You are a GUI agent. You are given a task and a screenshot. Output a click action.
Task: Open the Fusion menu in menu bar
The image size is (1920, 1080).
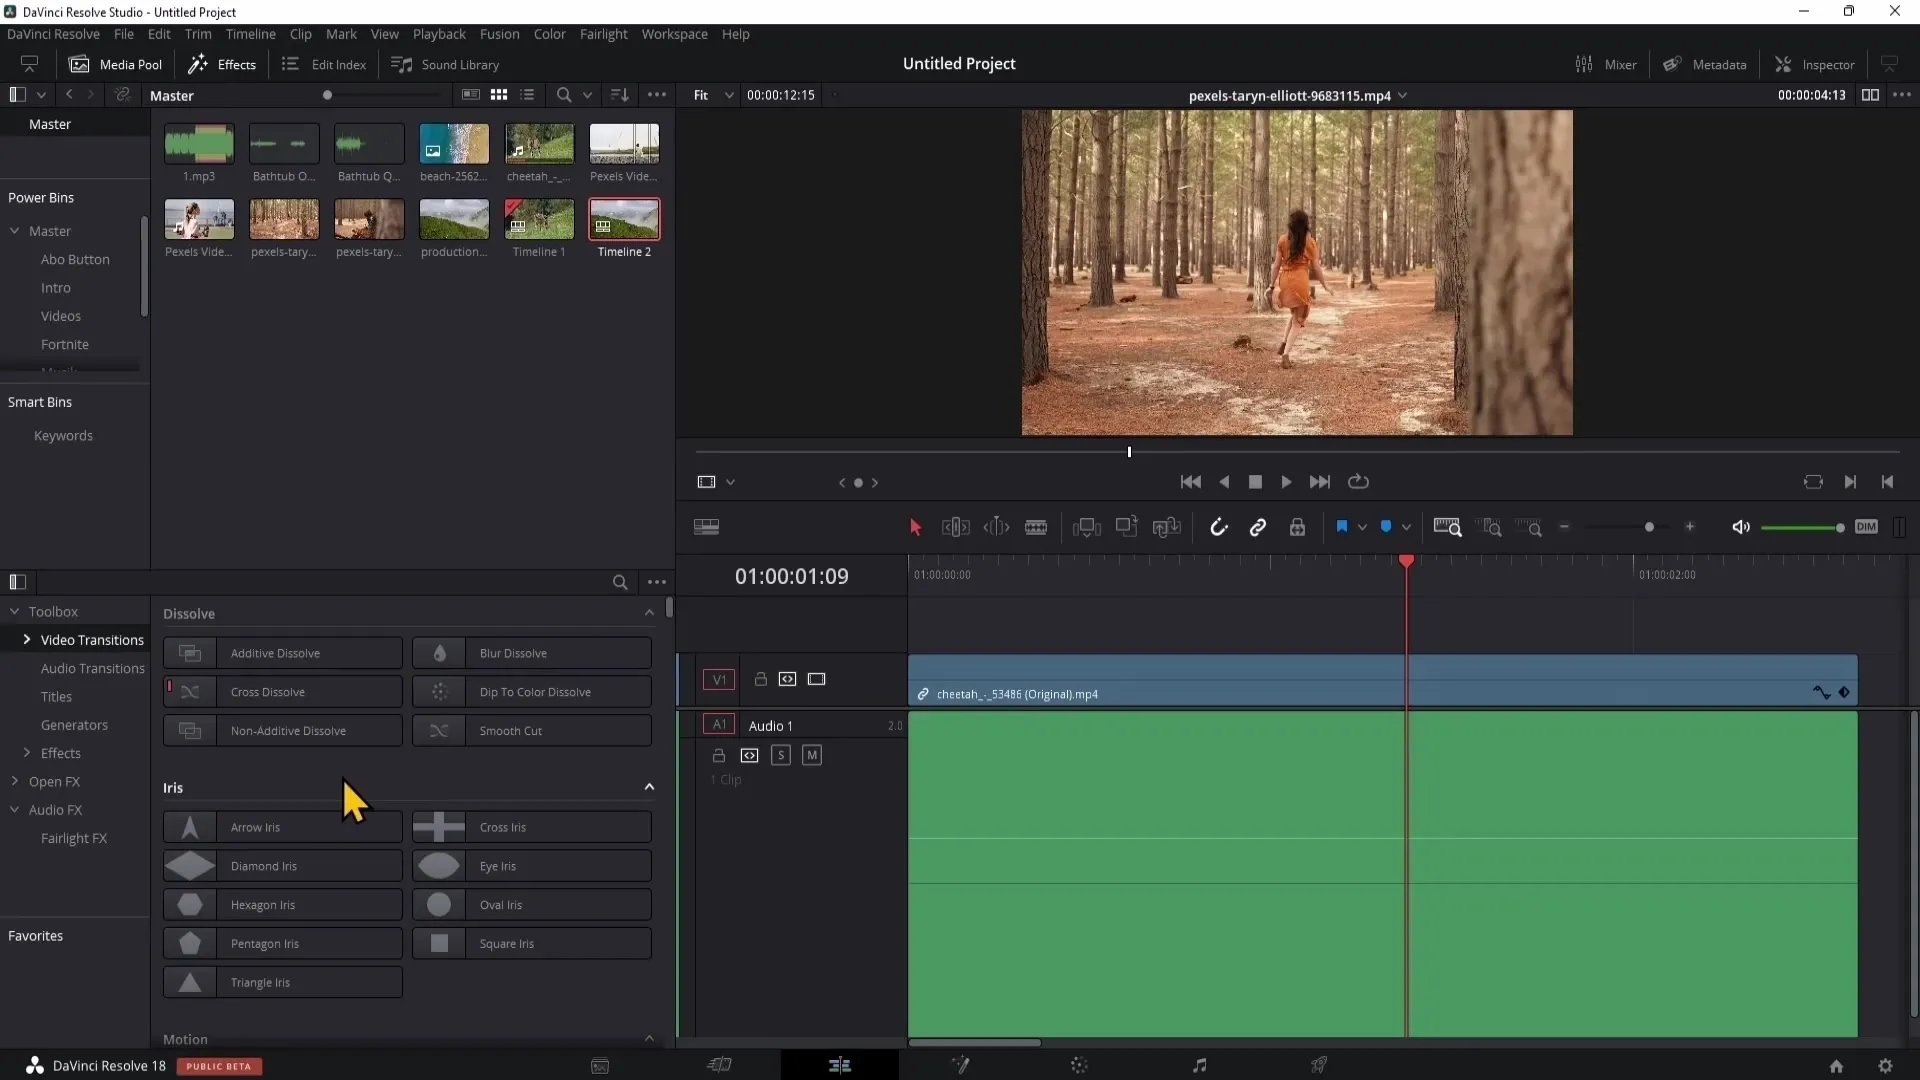tap(498, 33)
